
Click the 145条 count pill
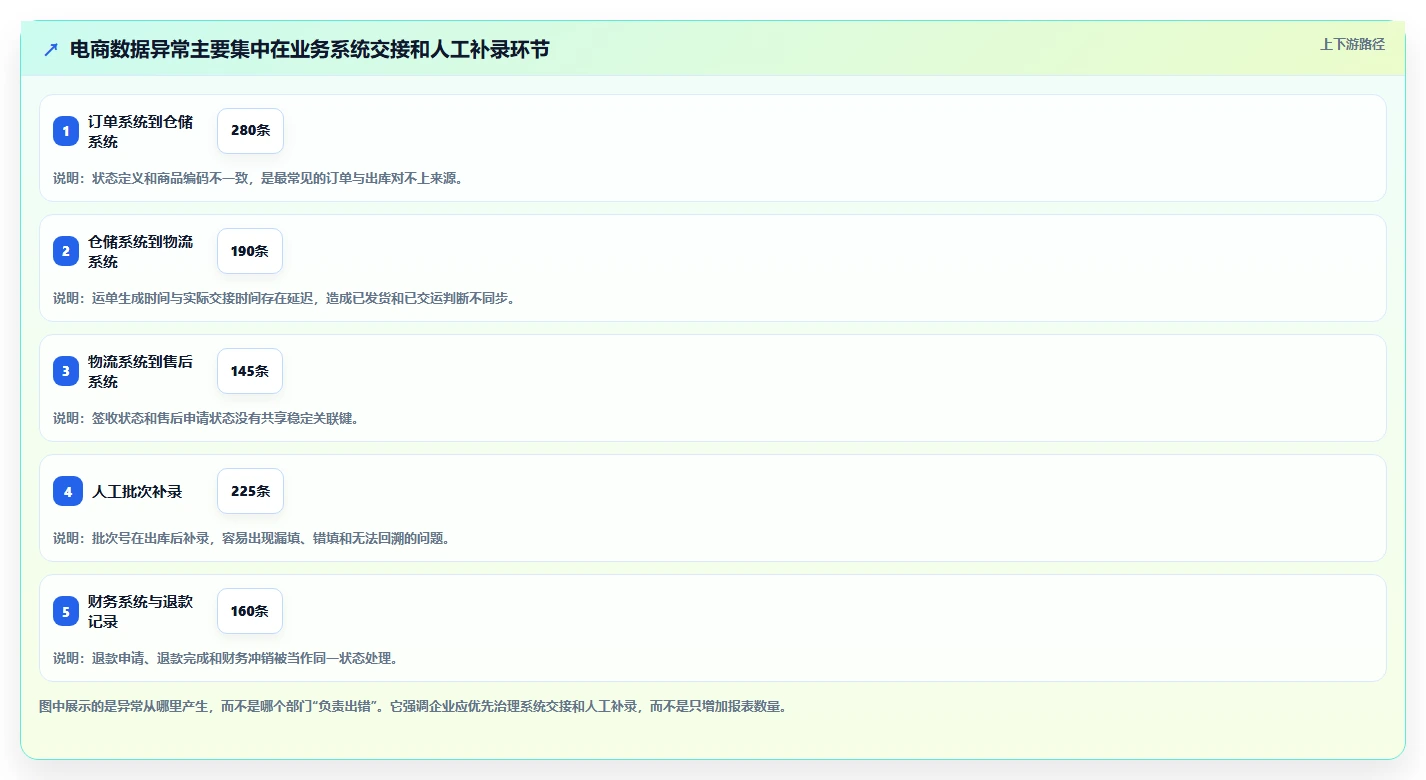tap(250, 371)
